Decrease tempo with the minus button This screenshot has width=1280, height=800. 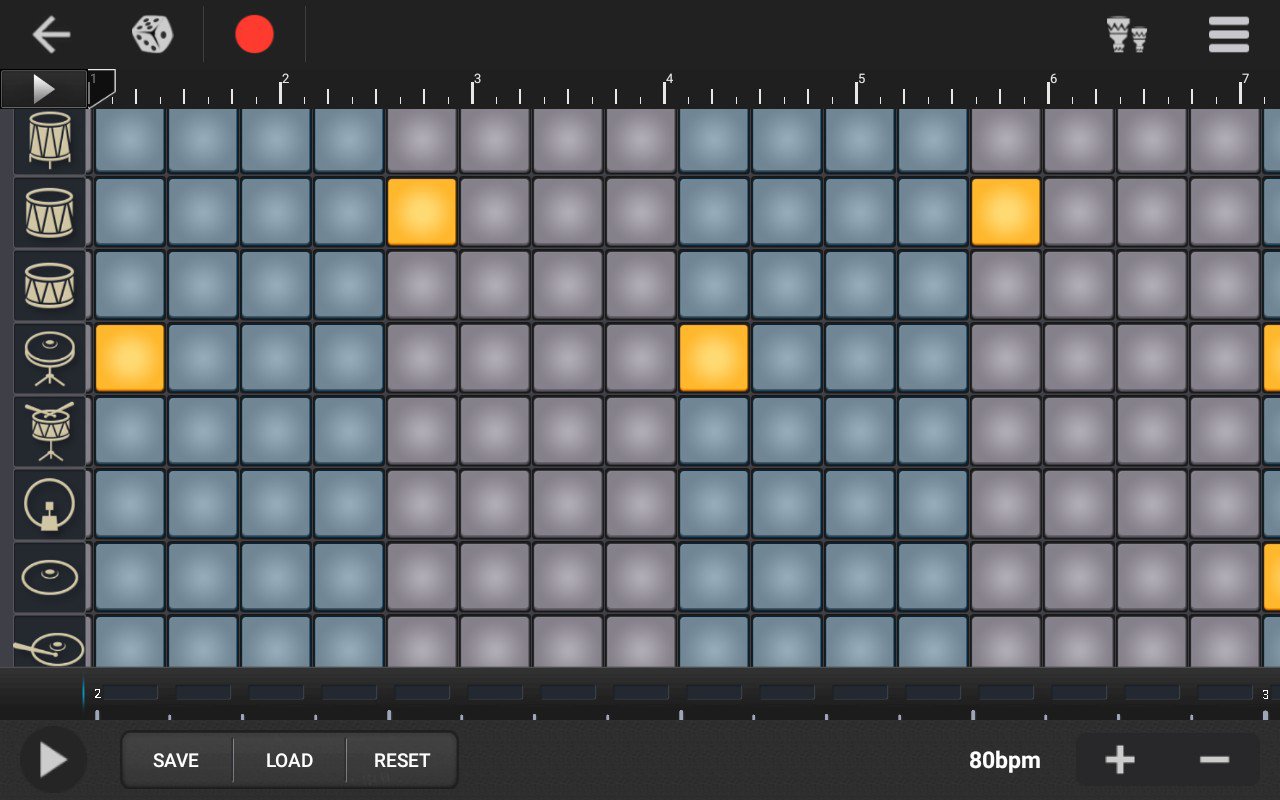click(1214, 760)
